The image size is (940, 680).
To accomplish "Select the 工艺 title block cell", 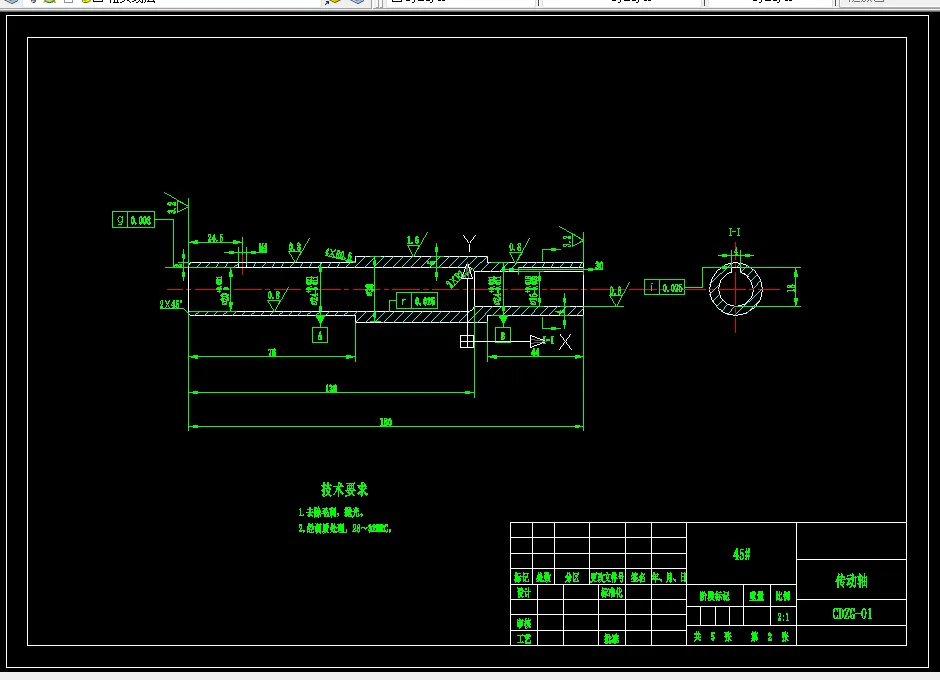I will coord(524,639).
